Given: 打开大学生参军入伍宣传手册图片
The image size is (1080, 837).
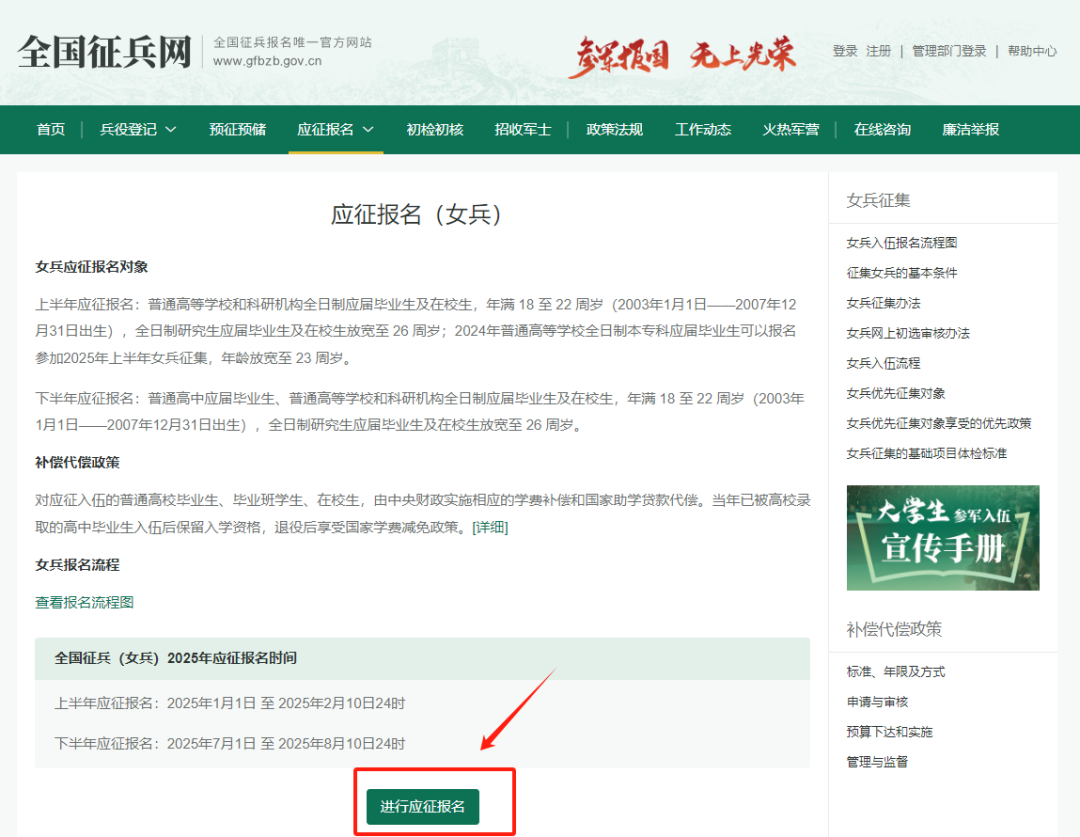Looking at the screenshot, I should [942, 537].
